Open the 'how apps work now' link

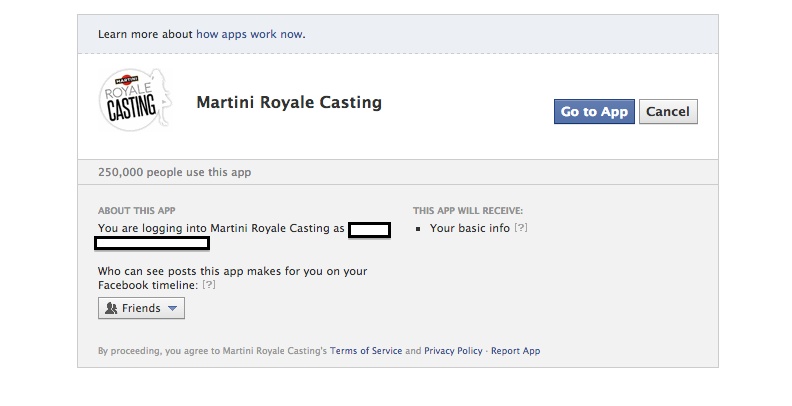(x=250, y=34)
